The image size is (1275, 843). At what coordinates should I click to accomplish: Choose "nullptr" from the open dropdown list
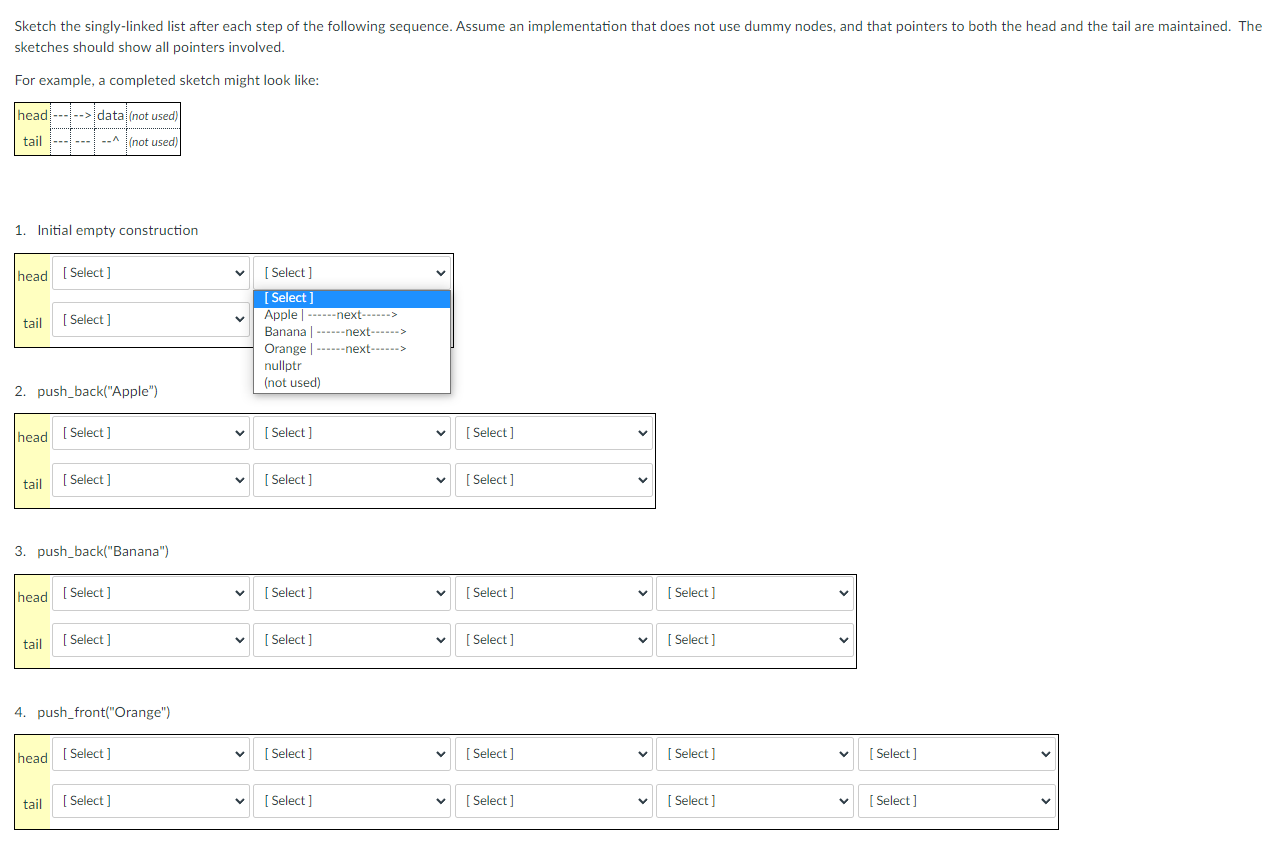click(x=283, y=365)
